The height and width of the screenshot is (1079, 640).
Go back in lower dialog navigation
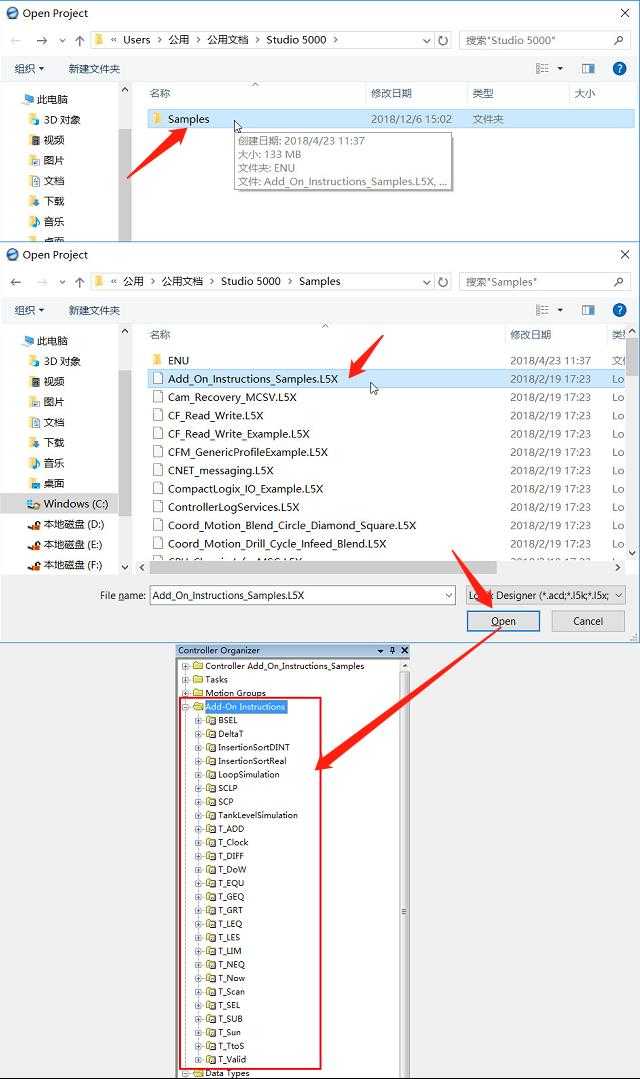click(17, 282)
